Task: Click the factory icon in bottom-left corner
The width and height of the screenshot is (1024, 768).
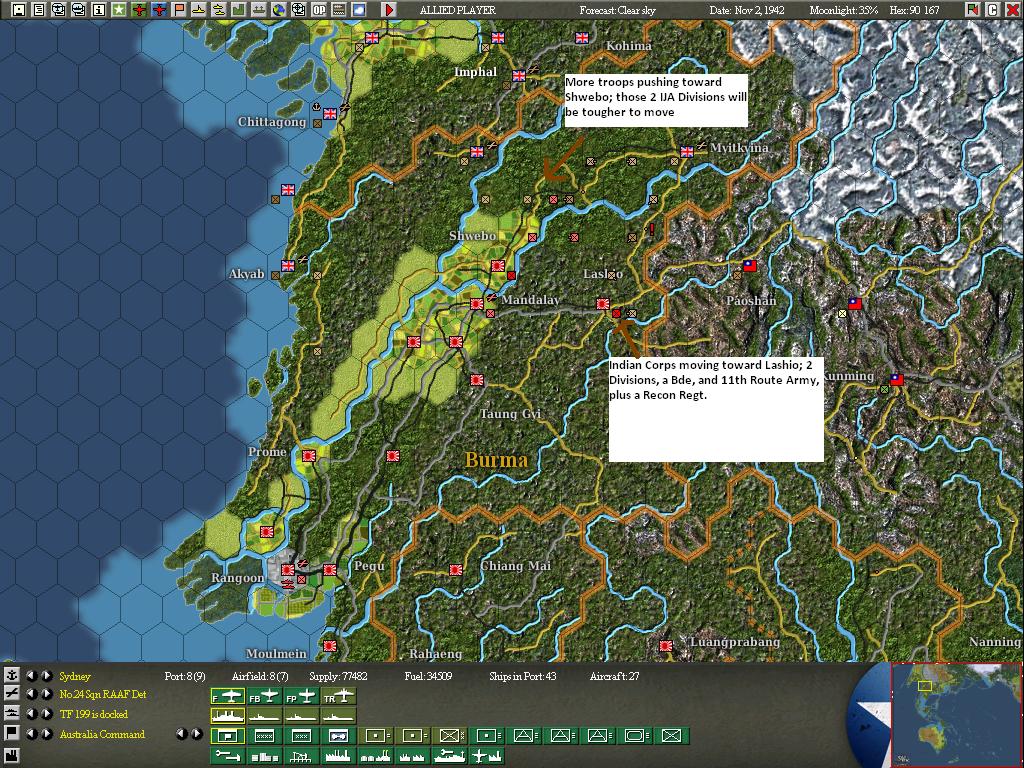Action: 12,756
